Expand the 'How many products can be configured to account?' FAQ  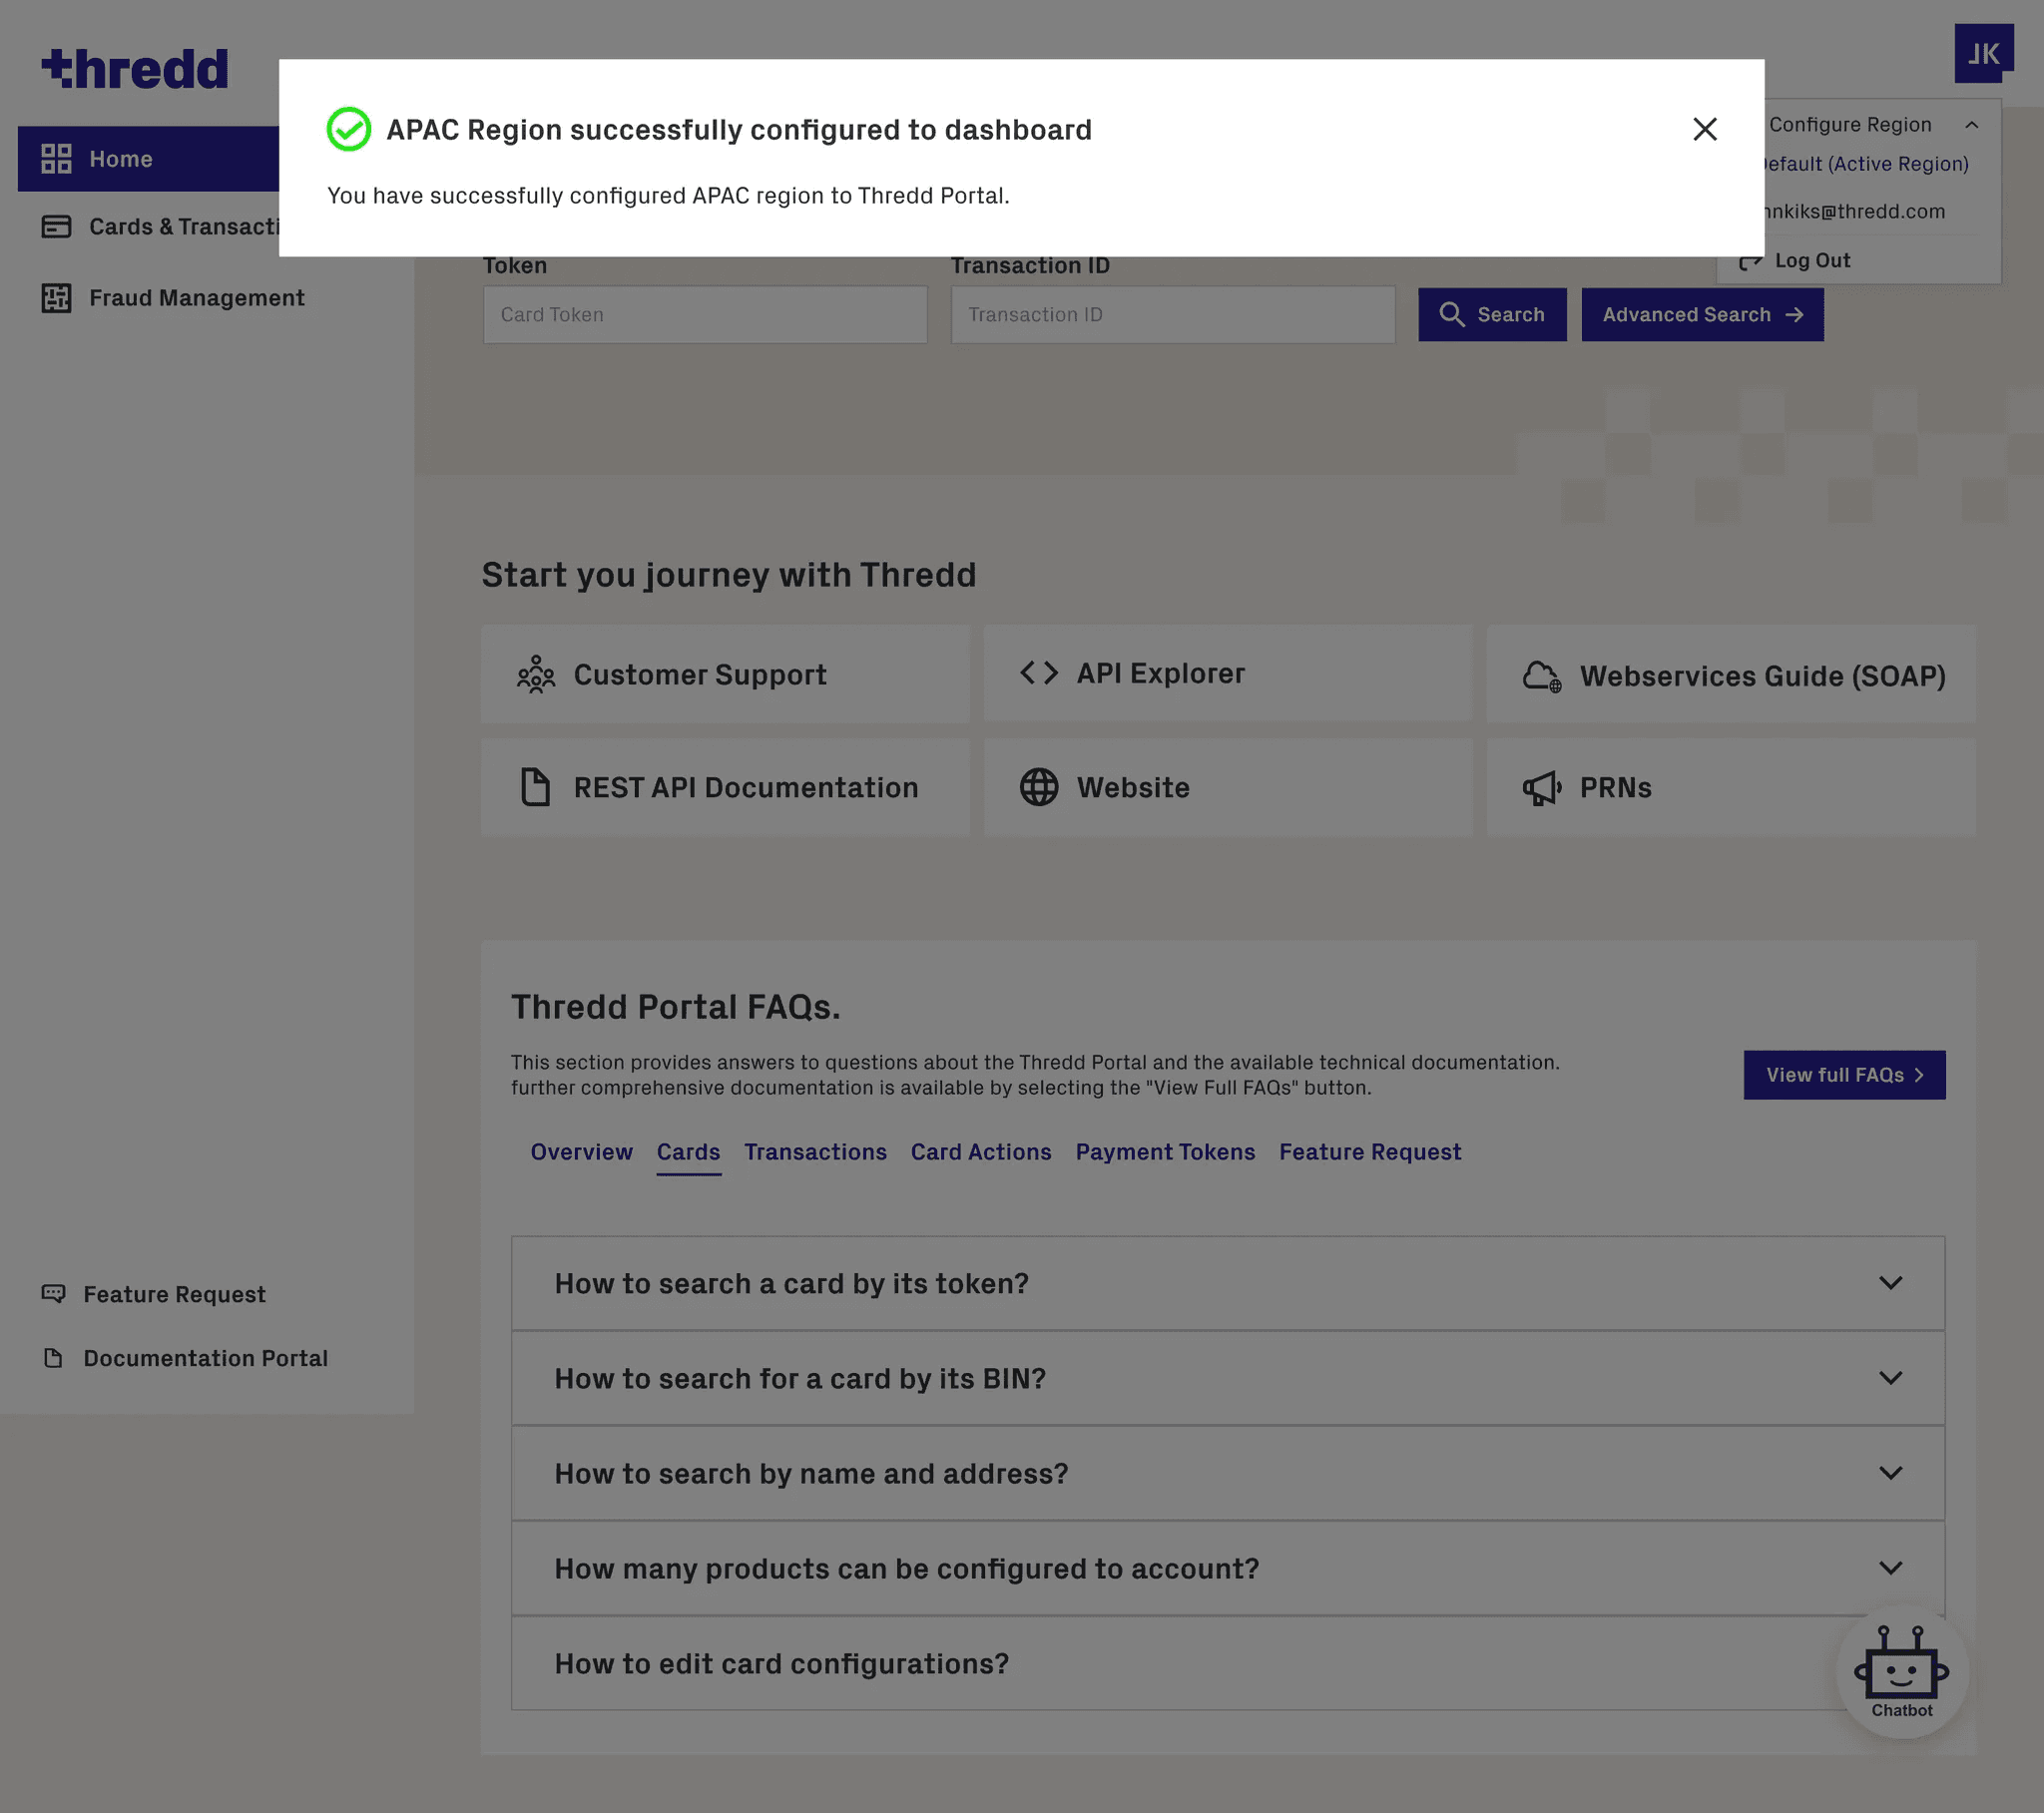pyautogui.click(x=1227, y=1568)
